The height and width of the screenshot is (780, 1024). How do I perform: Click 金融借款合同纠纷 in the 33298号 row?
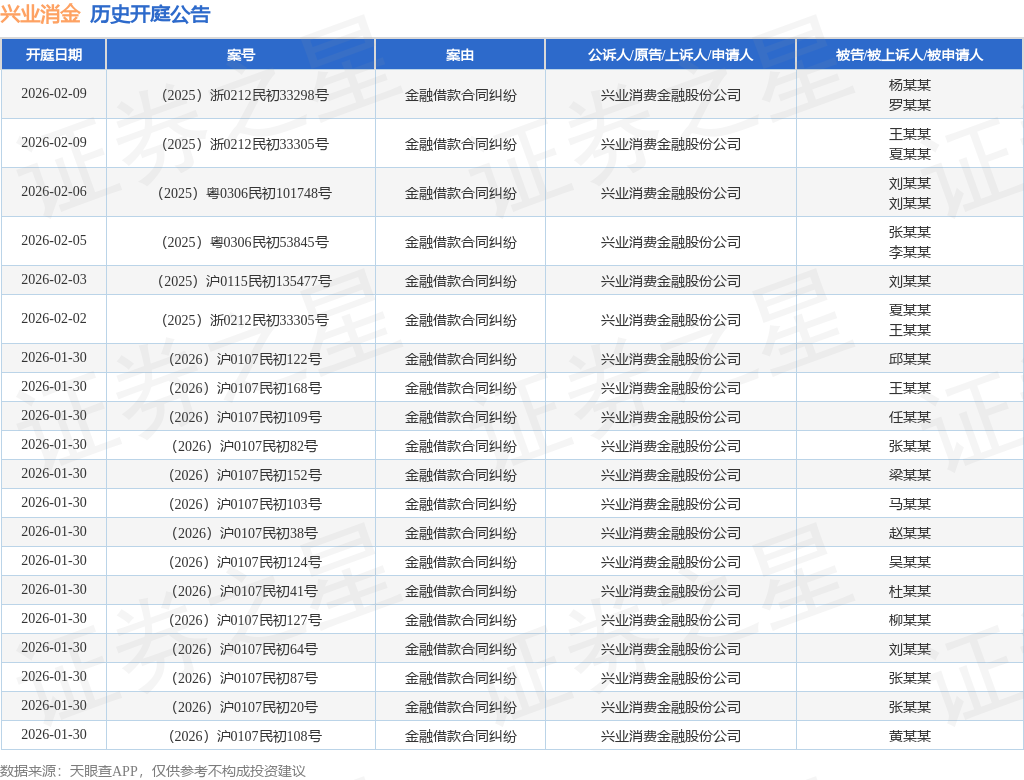(460, 95)
